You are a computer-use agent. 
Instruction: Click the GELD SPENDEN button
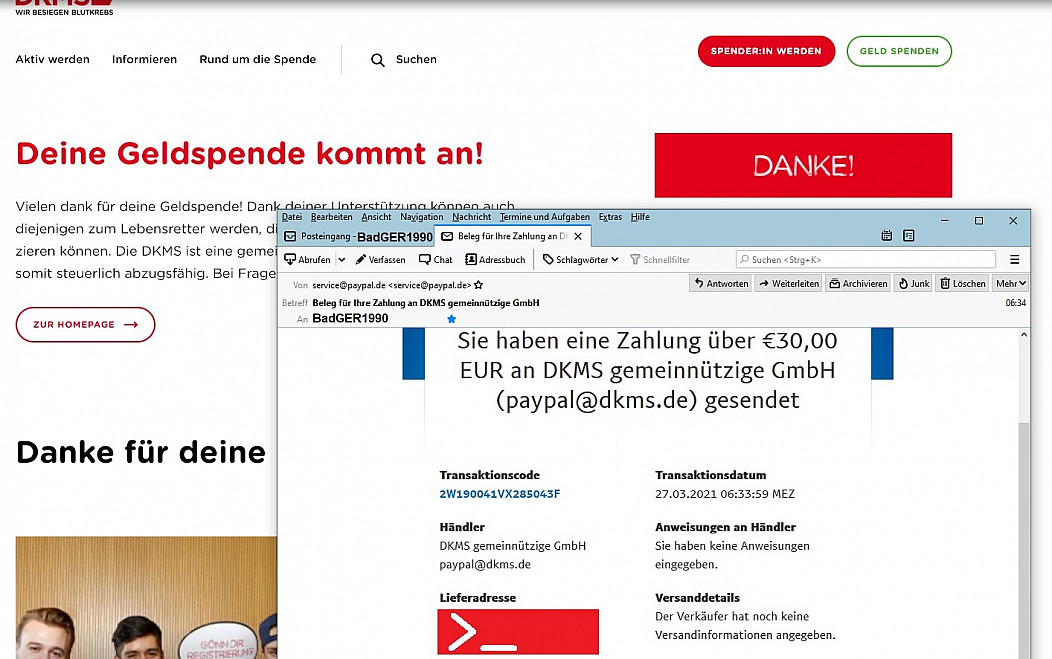[898, 51]
